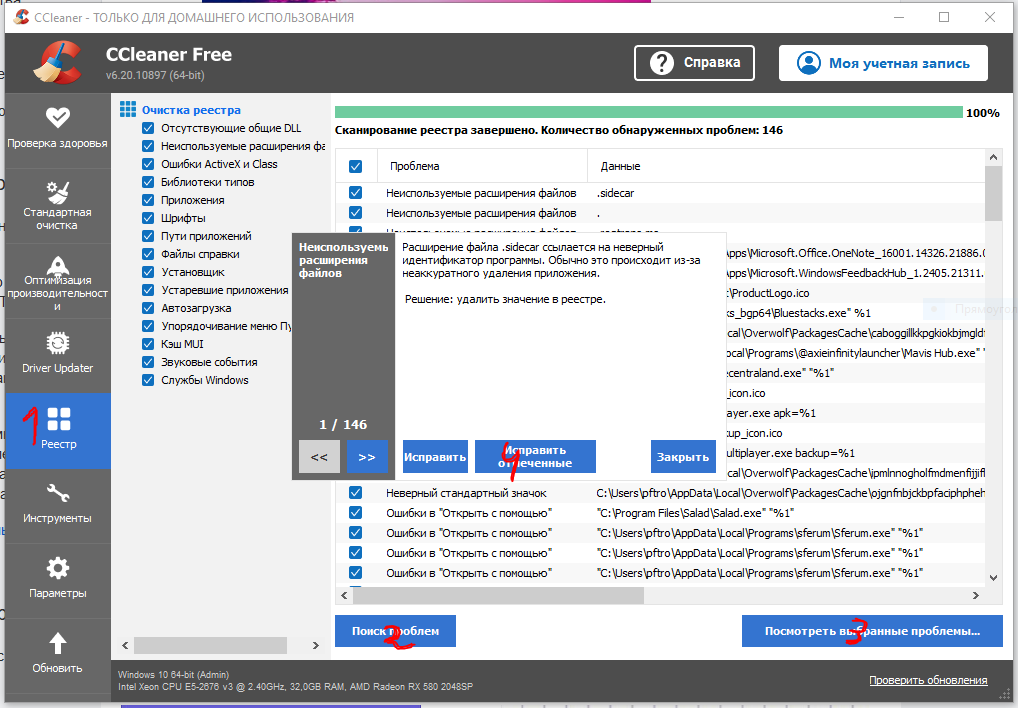Click the 1 / 146 issue counter

coord(343,424)
